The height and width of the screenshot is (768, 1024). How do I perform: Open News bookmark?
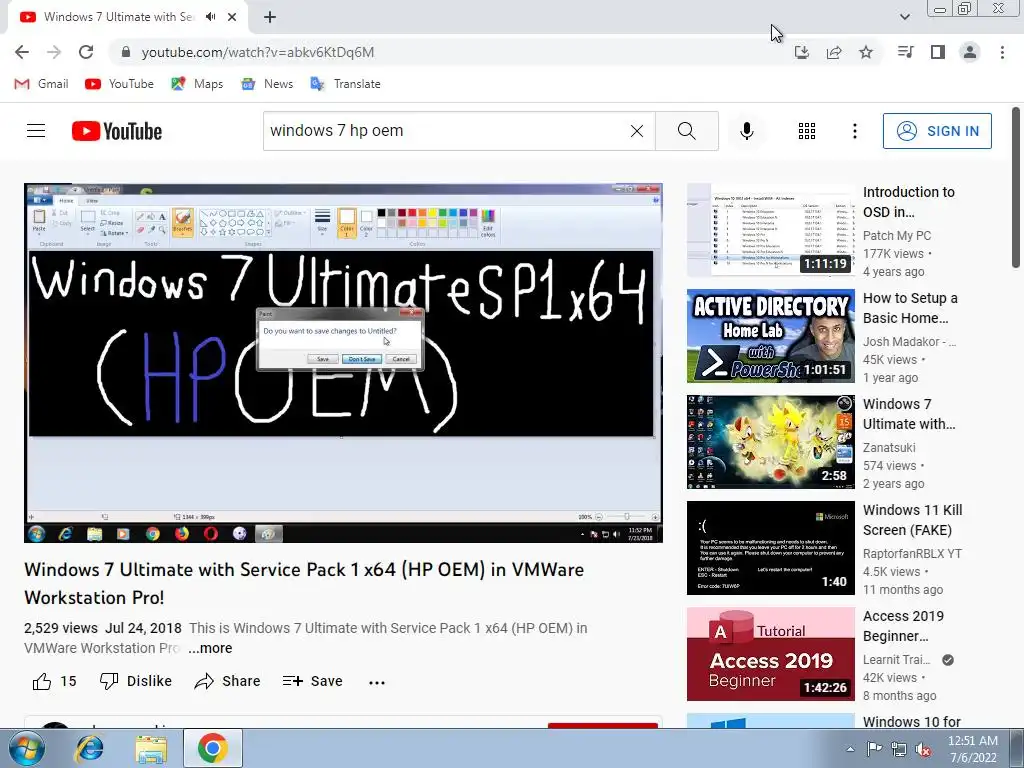tap(266, 84)
